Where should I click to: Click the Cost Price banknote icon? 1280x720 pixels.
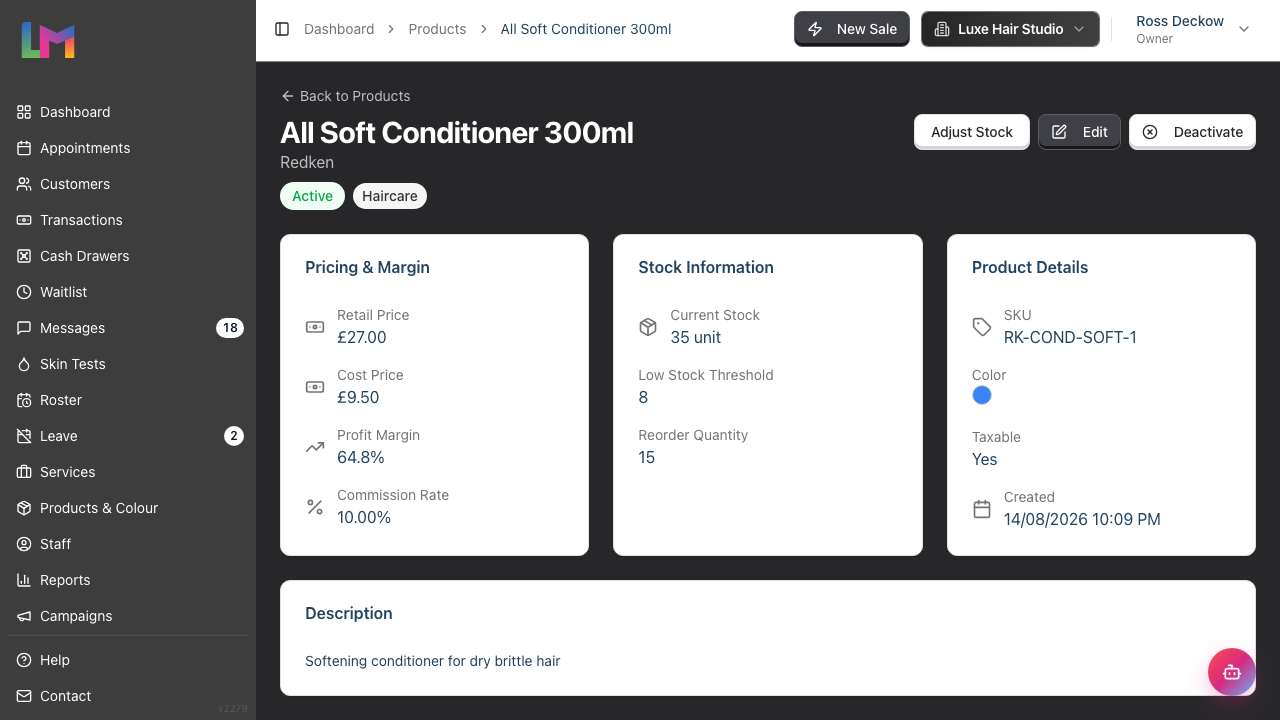315,387
